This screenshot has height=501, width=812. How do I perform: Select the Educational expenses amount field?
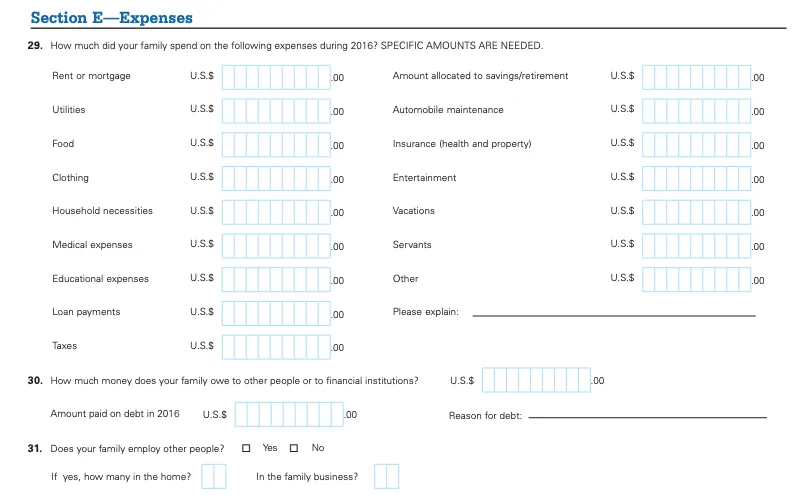[x=277, y=279]
